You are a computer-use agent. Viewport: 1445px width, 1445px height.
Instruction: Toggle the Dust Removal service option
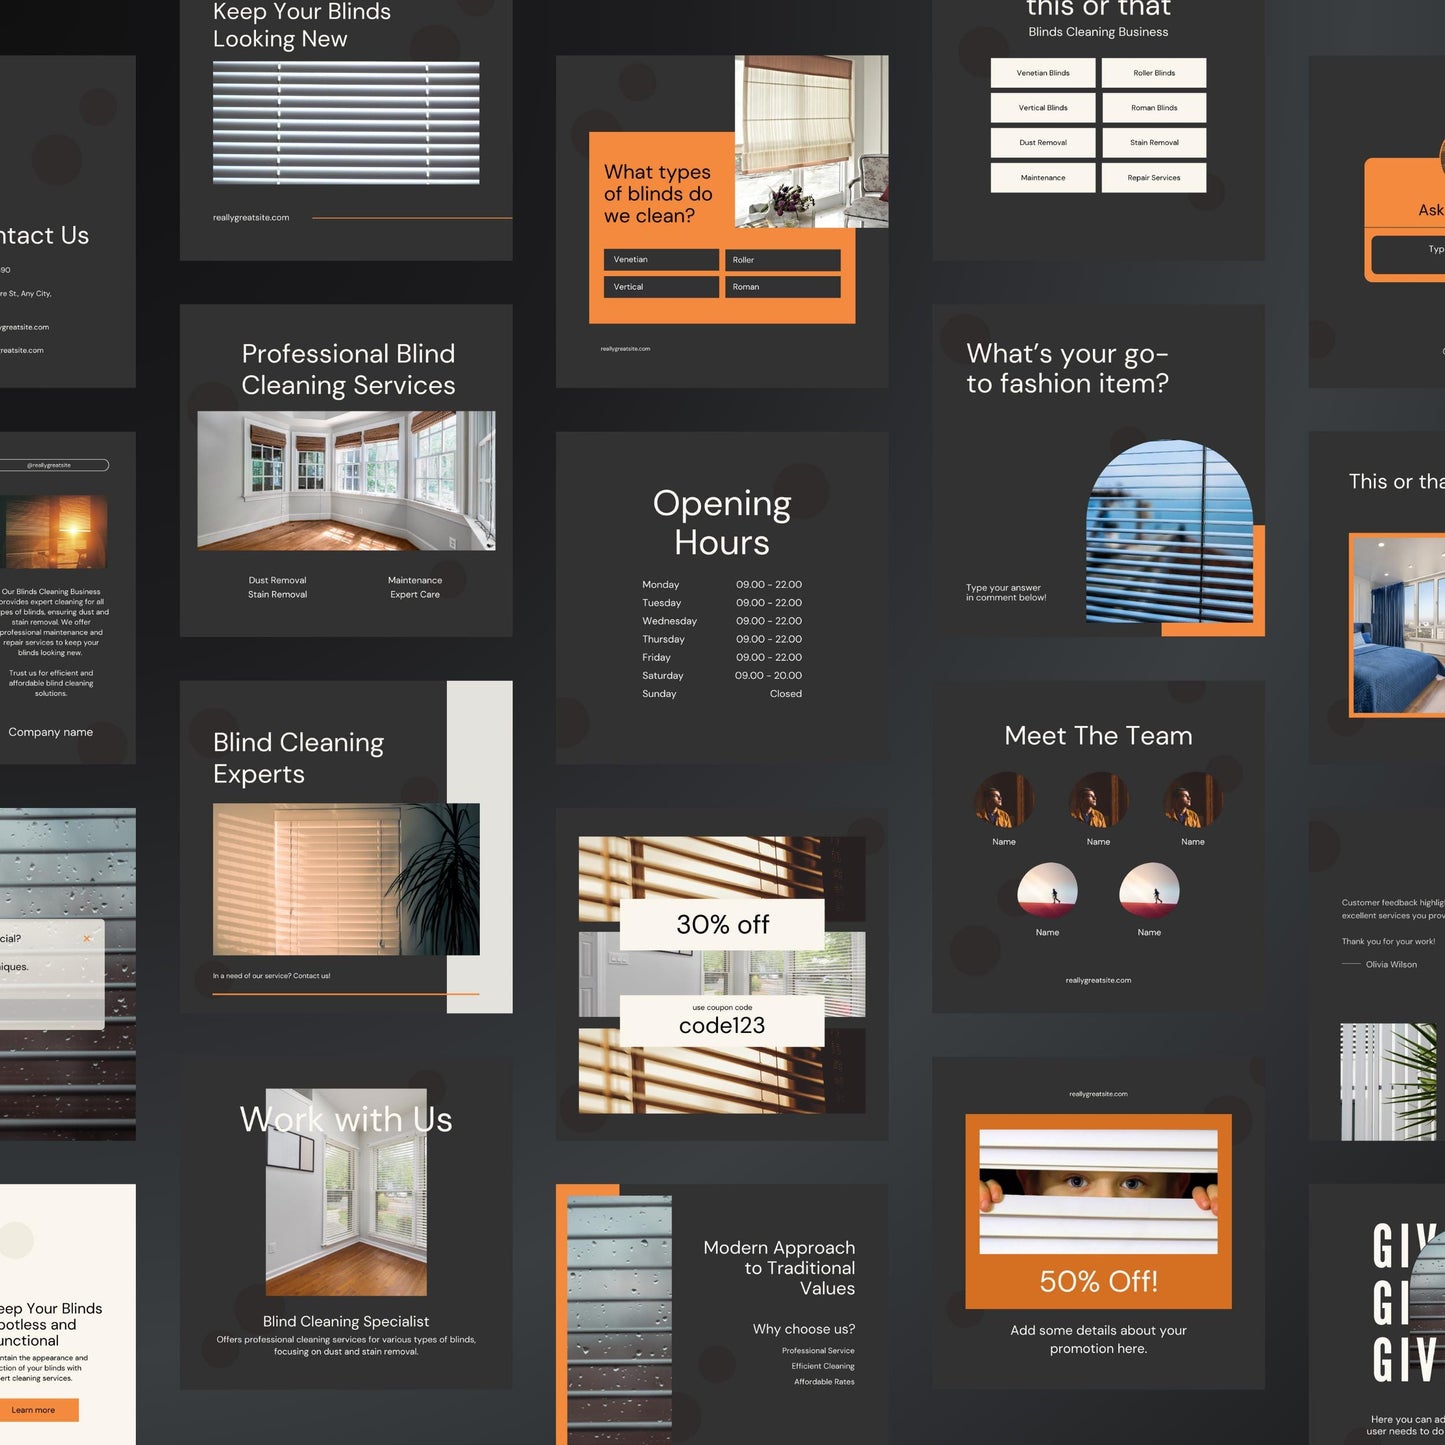point(1042,142)
